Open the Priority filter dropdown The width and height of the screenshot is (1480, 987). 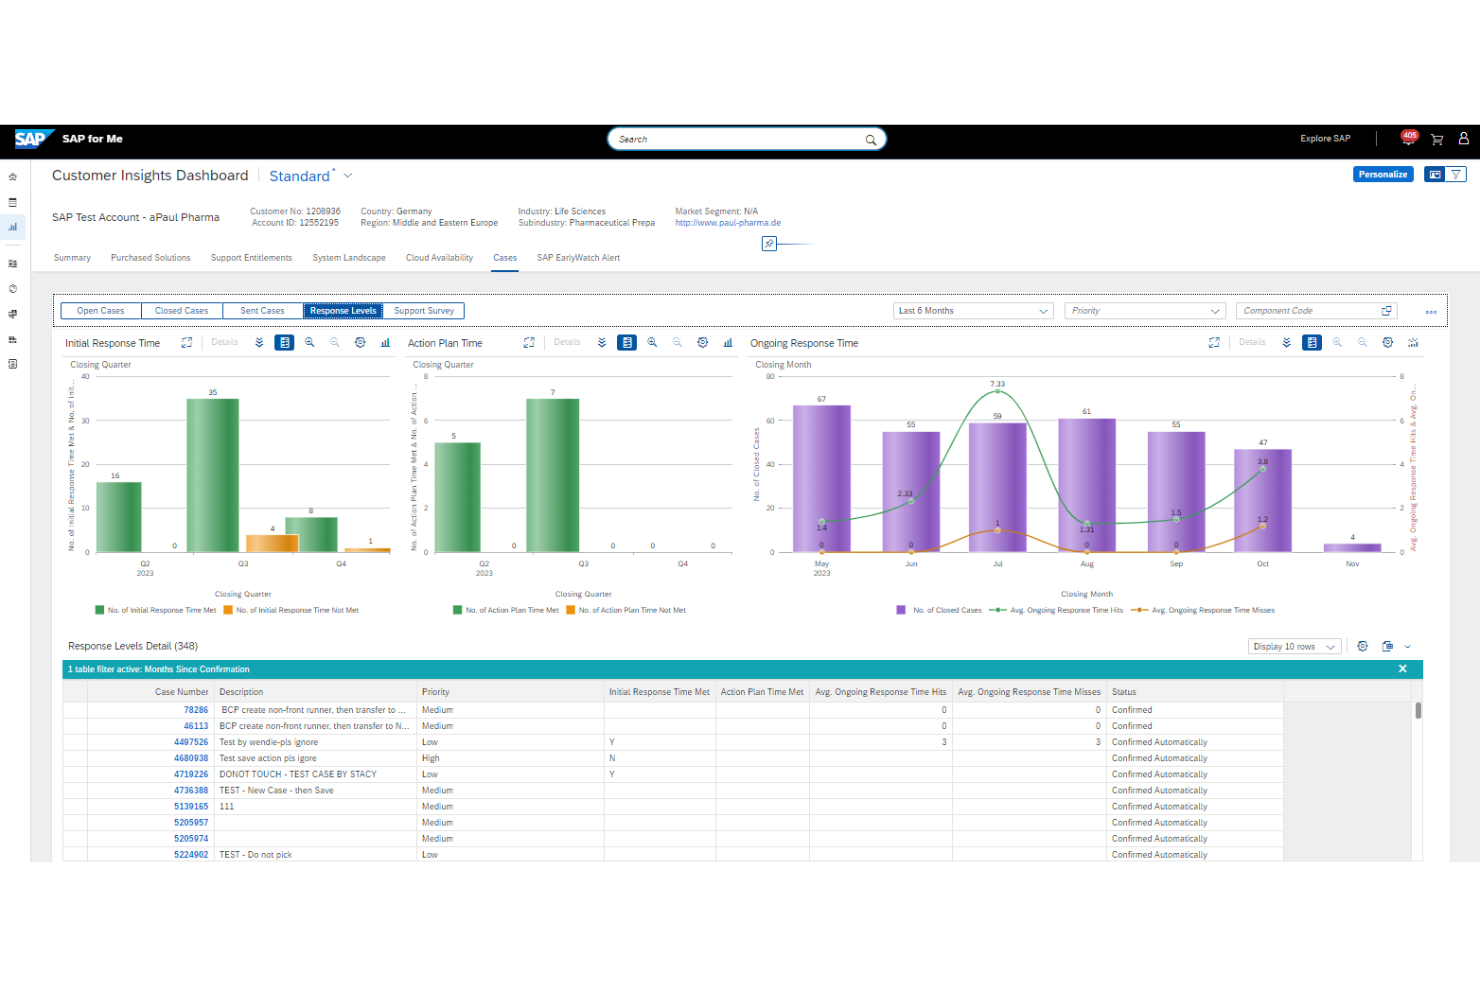pyautogui.click(x=1145, y=311)
